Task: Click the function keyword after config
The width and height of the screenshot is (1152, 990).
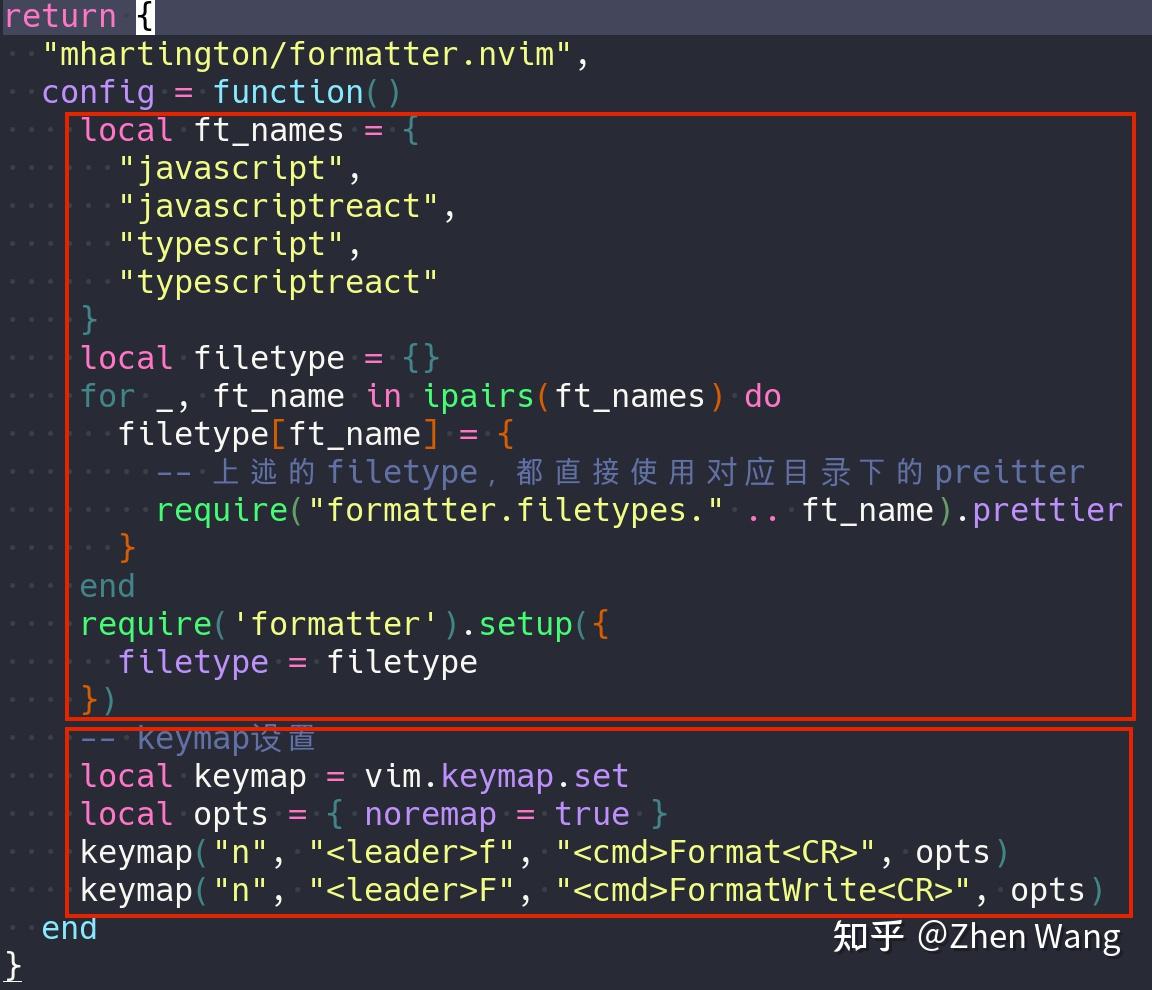Action: [x=288, y=92]
